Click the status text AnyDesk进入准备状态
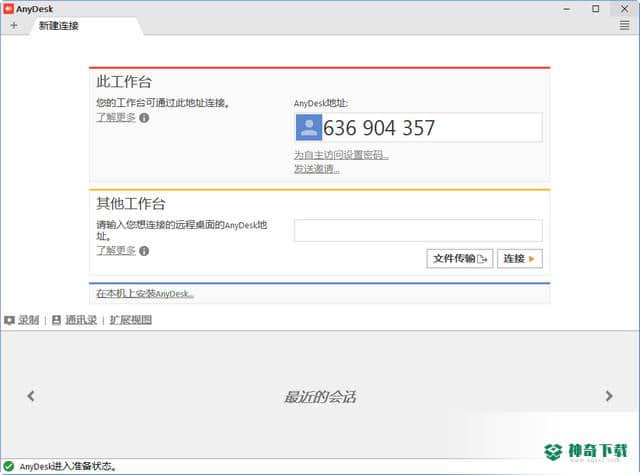 pos(68,466)
